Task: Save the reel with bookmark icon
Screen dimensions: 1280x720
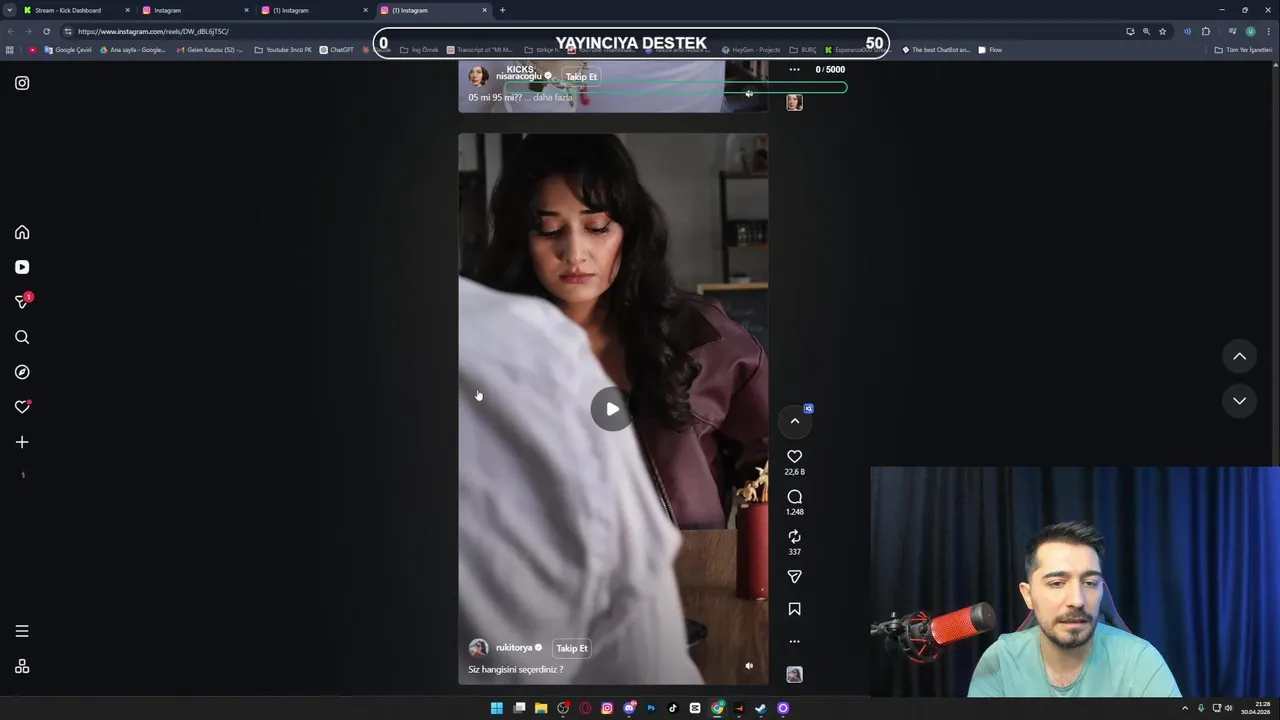Action: pos(794,609)
